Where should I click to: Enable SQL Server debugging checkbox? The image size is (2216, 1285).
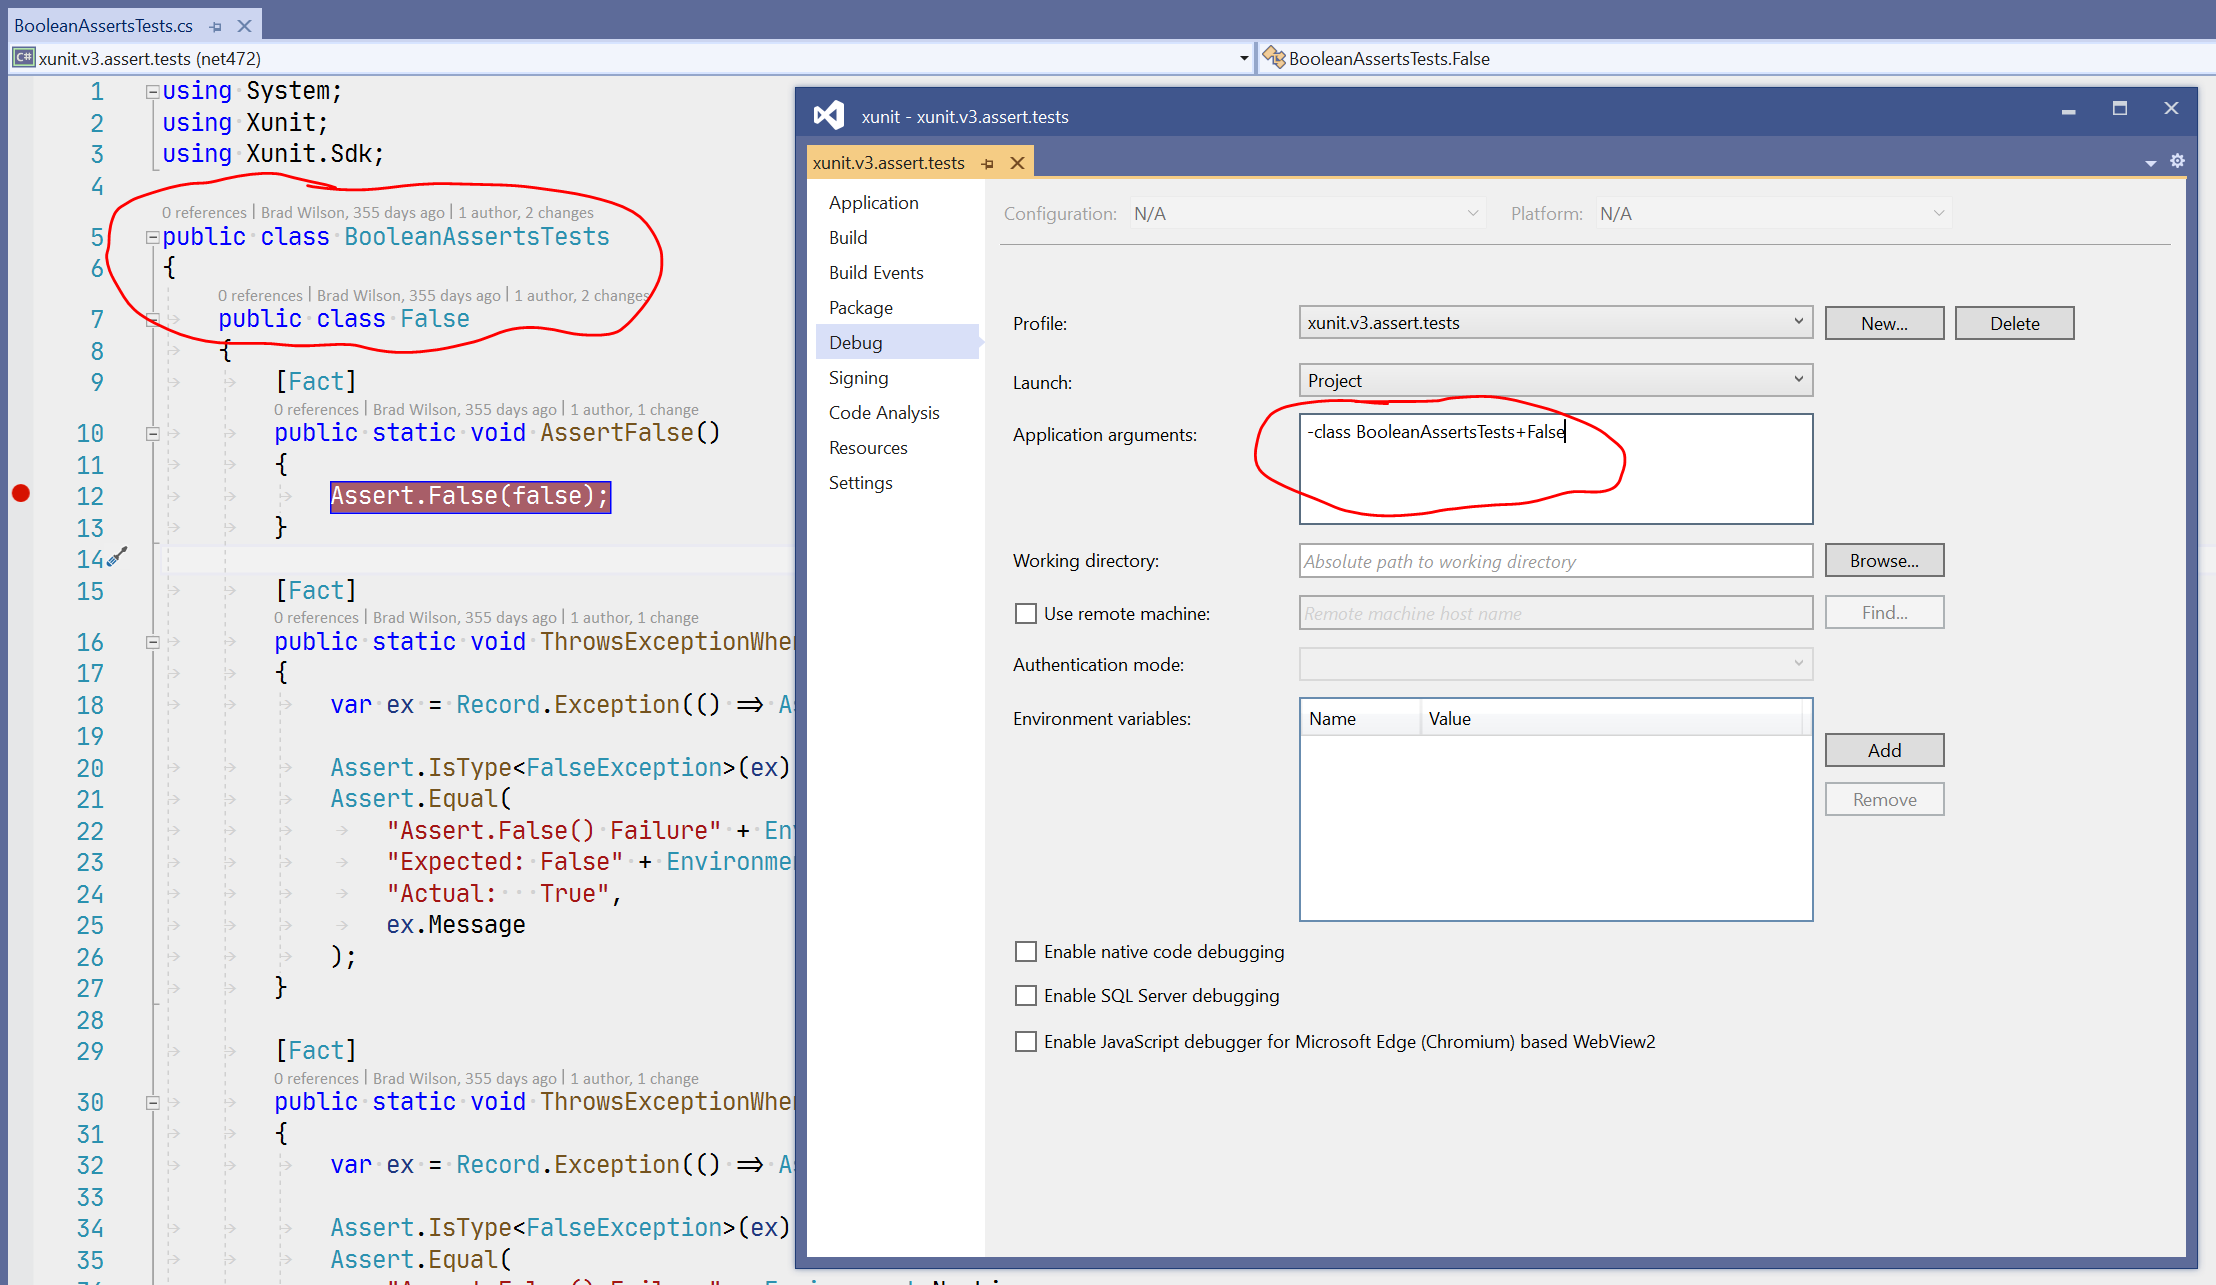1026,995
